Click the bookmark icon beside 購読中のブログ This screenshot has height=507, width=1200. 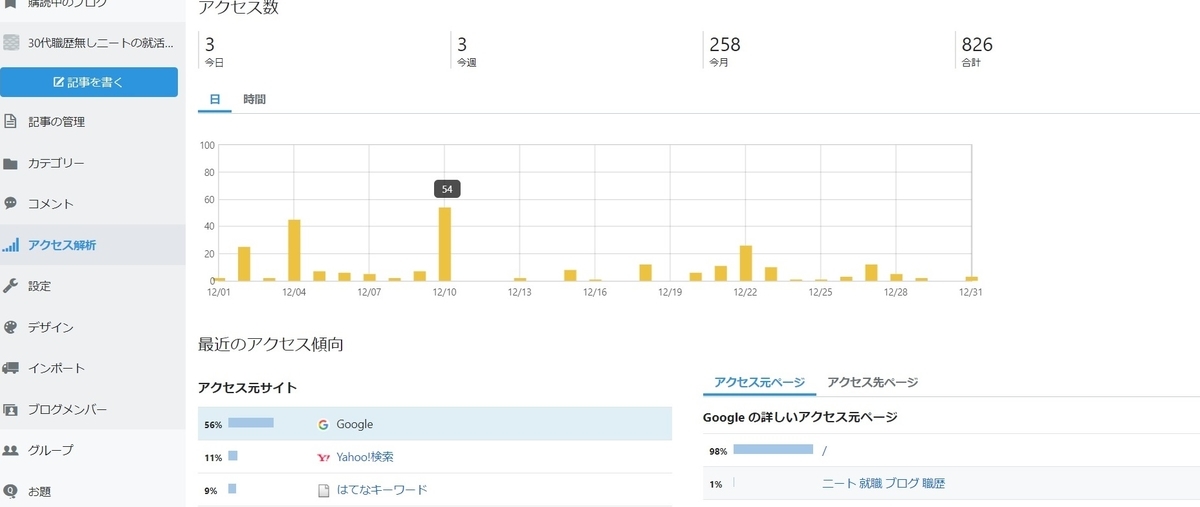click(10, 4)
